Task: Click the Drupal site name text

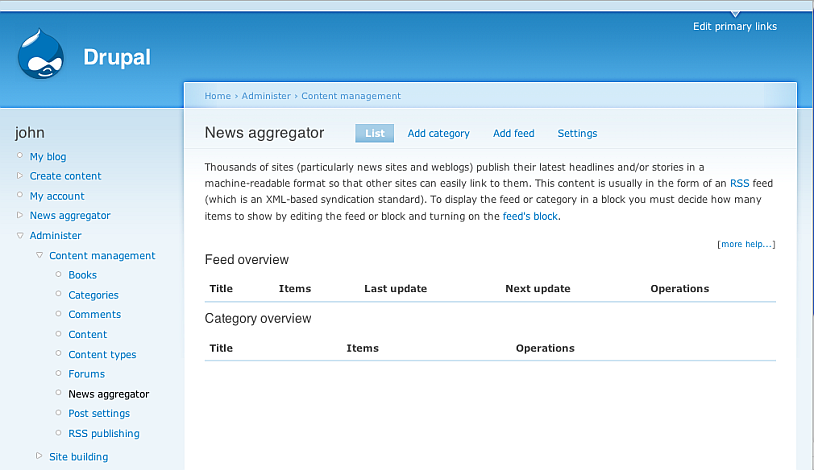Action: click(117, 57)
